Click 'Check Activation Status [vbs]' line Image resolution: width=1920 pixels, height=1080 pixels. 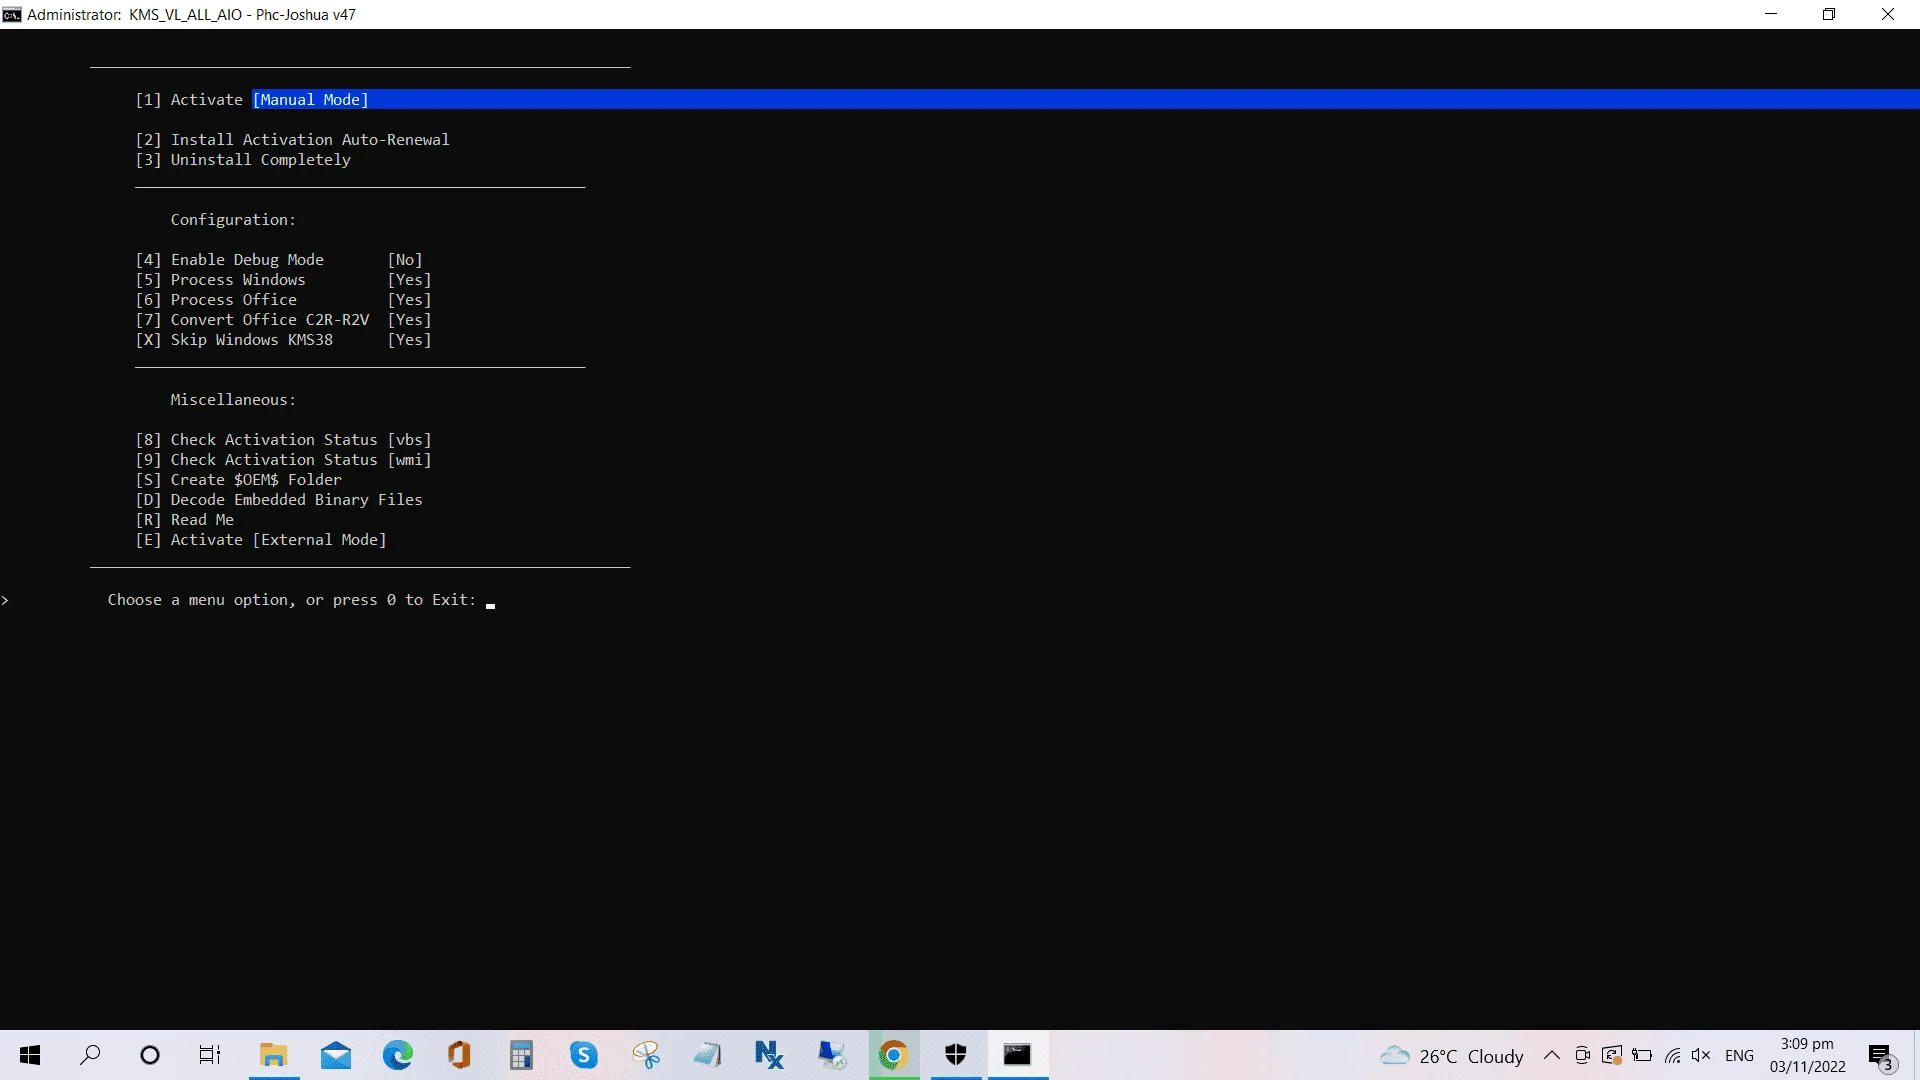click(283, 440)
